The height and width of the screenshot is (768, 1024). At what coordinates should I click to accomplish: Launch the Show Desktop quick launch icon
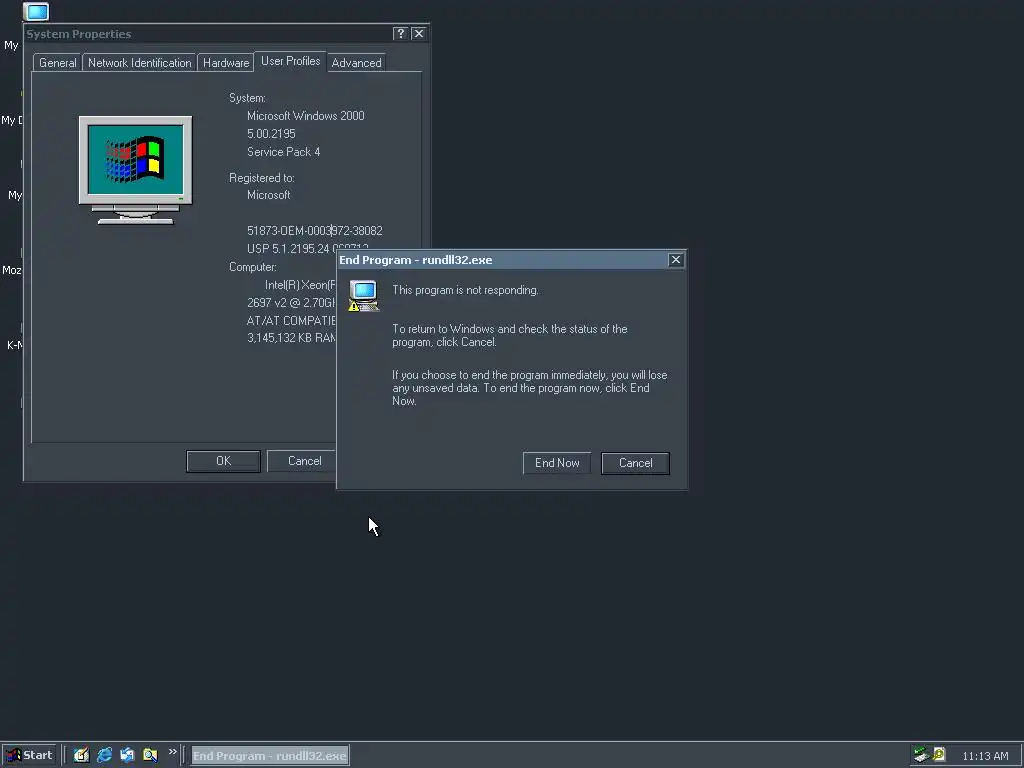coord(81,755)
